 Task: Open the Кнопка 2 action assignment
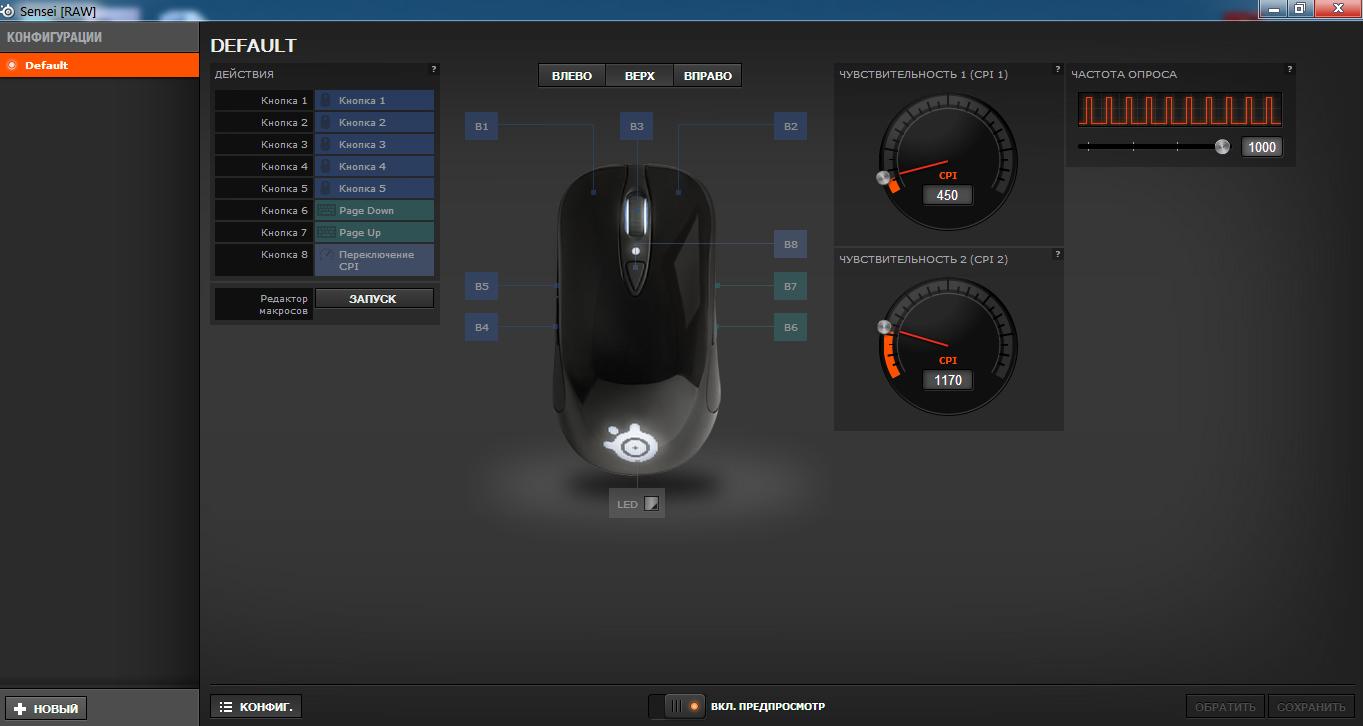tap(374, 122)
